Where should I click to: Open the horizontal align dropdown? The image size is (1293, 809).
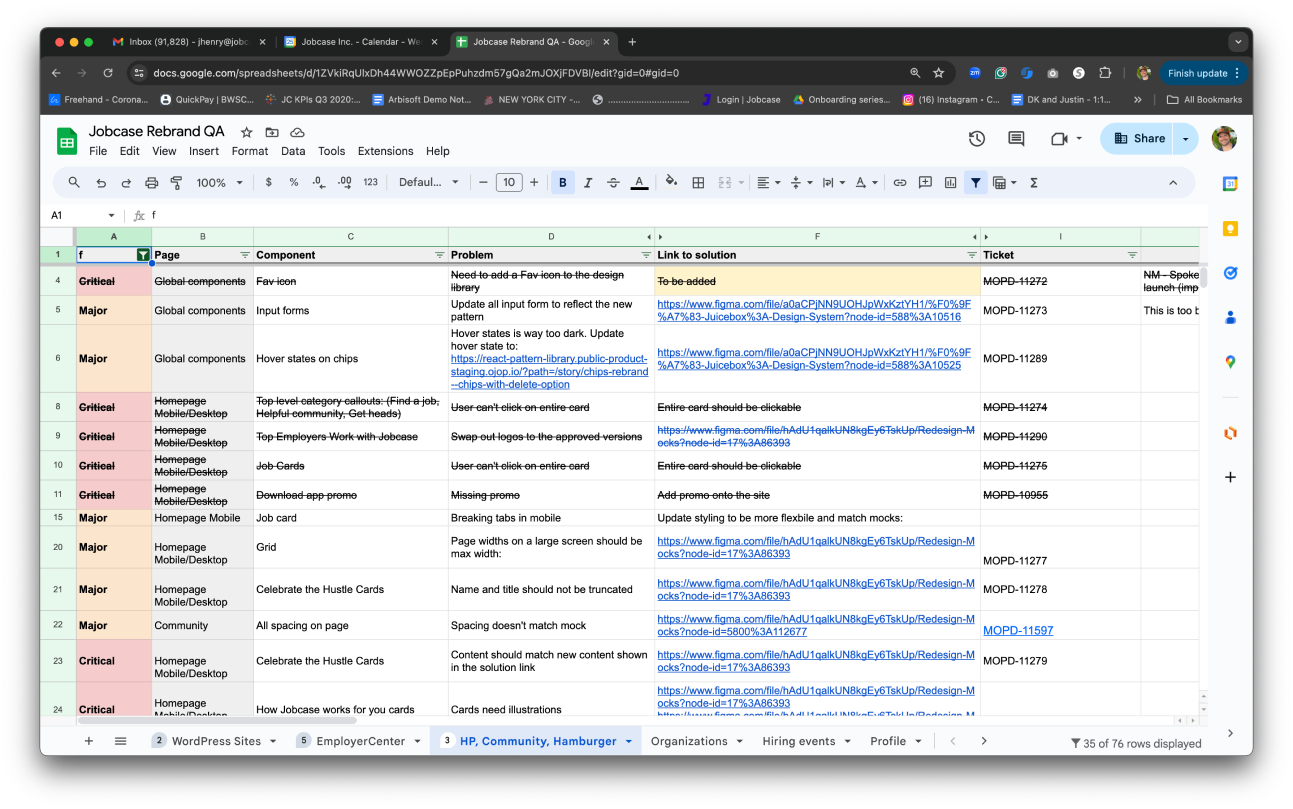[768, 183]
